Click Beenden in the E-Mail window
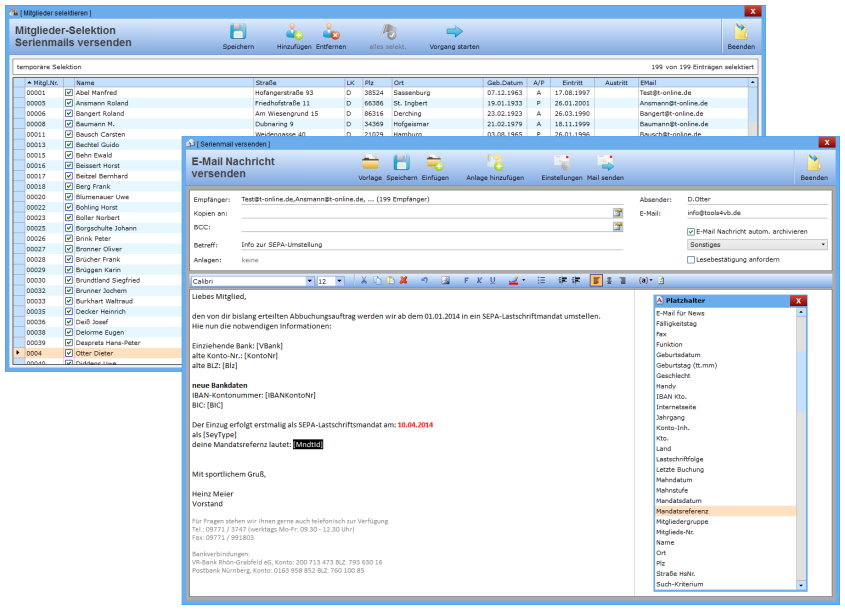The width and height of the screenshot is (845, 610). [813, 165]
